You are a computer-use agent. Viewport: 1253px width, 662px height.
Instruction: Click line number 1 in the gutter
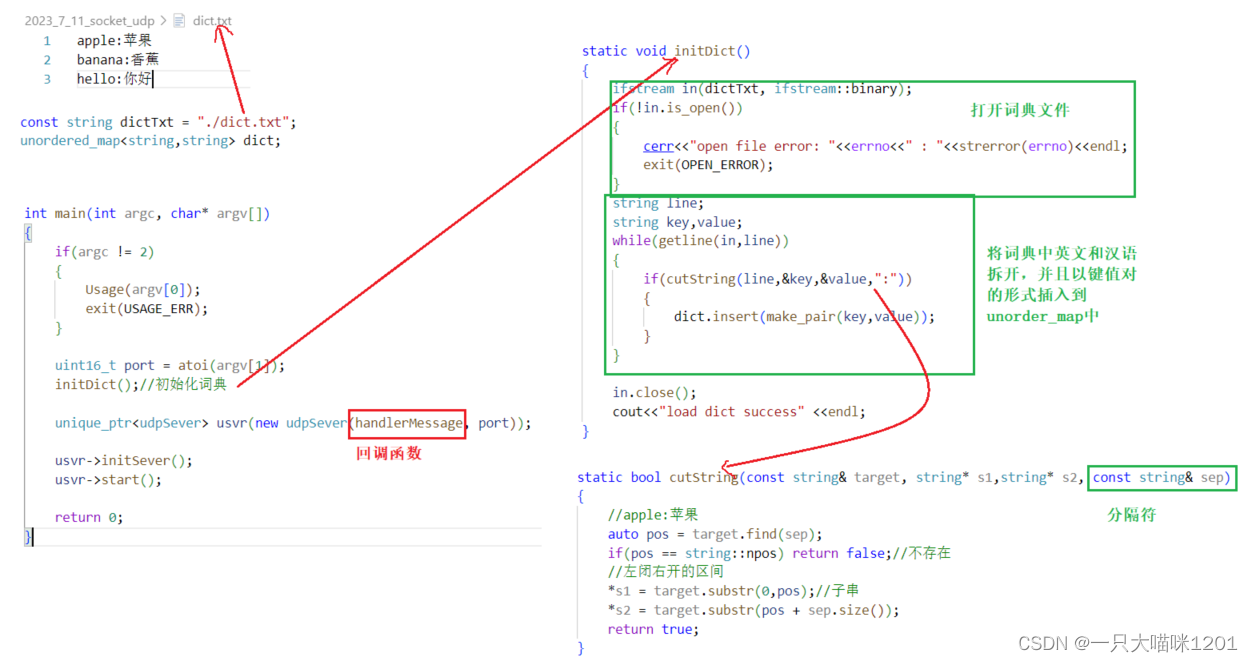[x=47, y=41]
